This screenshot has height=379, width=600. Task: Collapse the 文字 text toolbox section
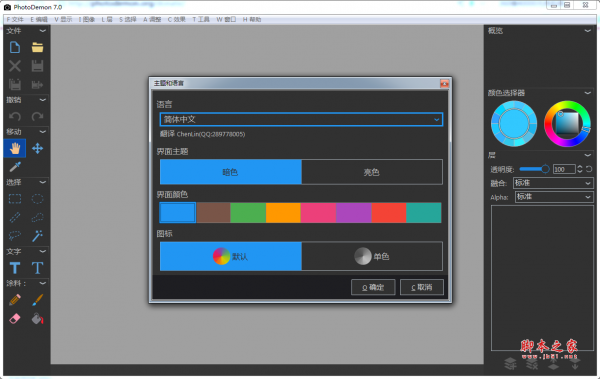click(42, 252)
